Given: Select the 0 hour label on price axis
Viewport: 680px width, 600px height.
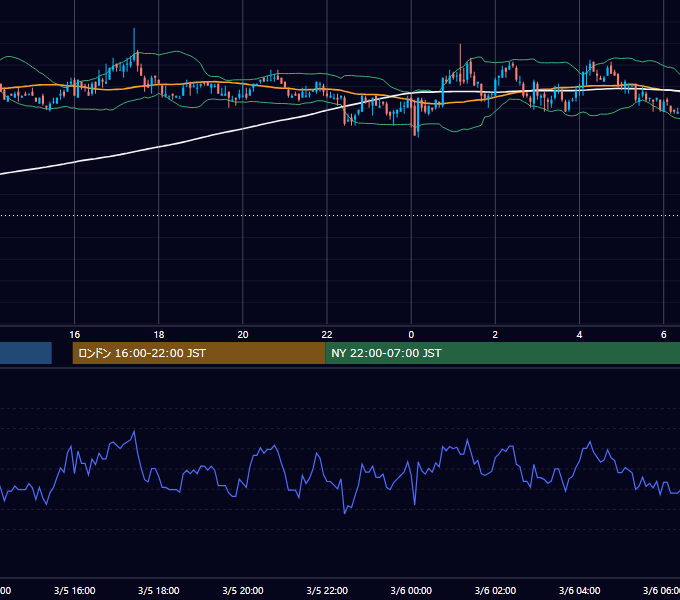Looking at the screenshot, I should (x=411, y=335).
